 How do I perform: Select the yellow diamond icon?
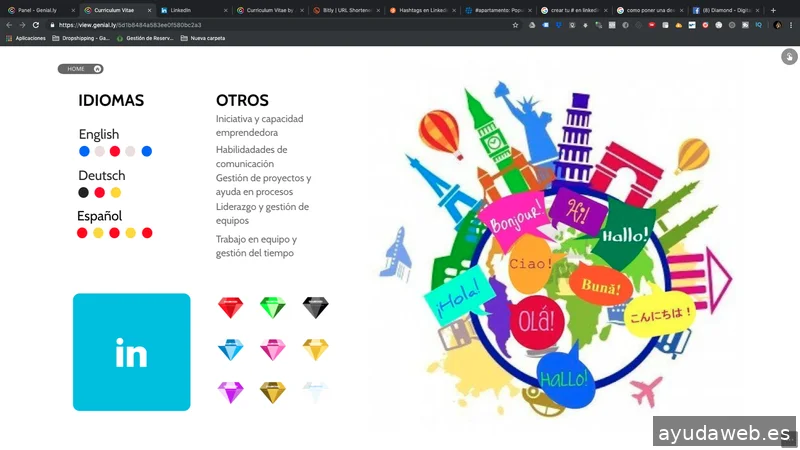coord(315,350)
